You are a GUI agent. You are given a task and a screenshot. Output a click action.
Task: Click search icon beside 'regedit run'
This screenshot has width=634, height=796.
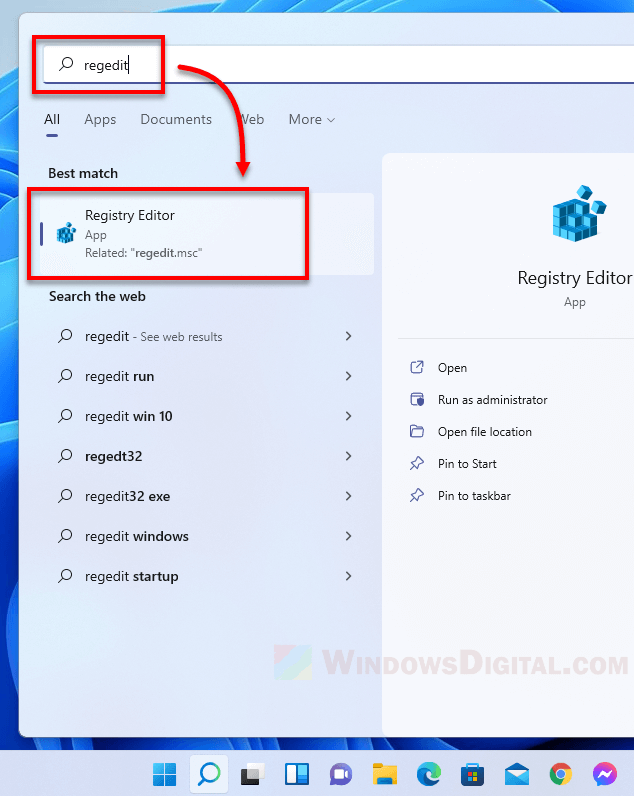tap(65, 376)
